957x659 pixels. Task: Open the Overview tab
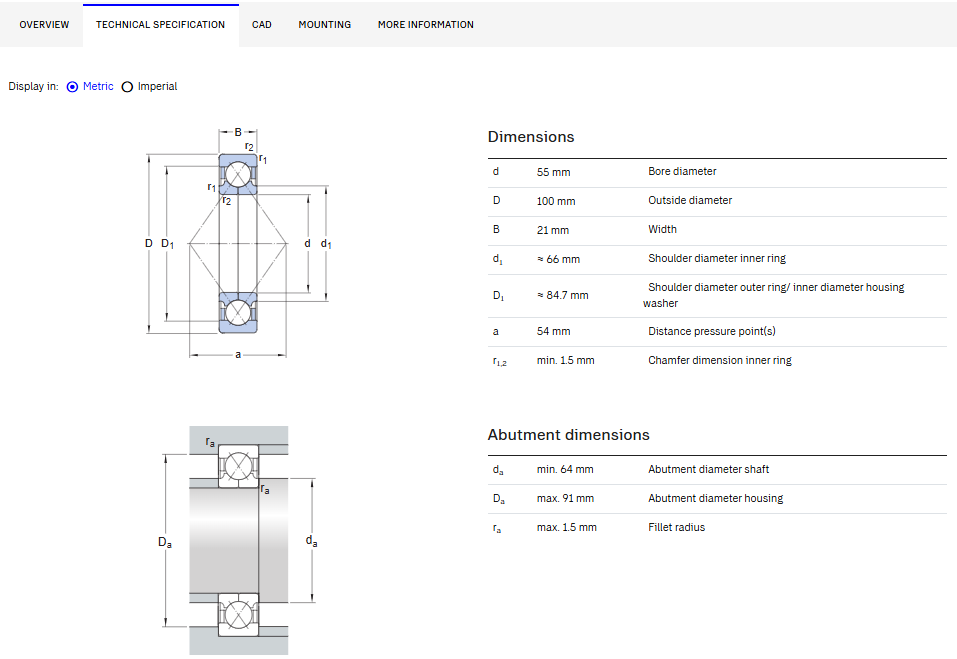[44, 24]
